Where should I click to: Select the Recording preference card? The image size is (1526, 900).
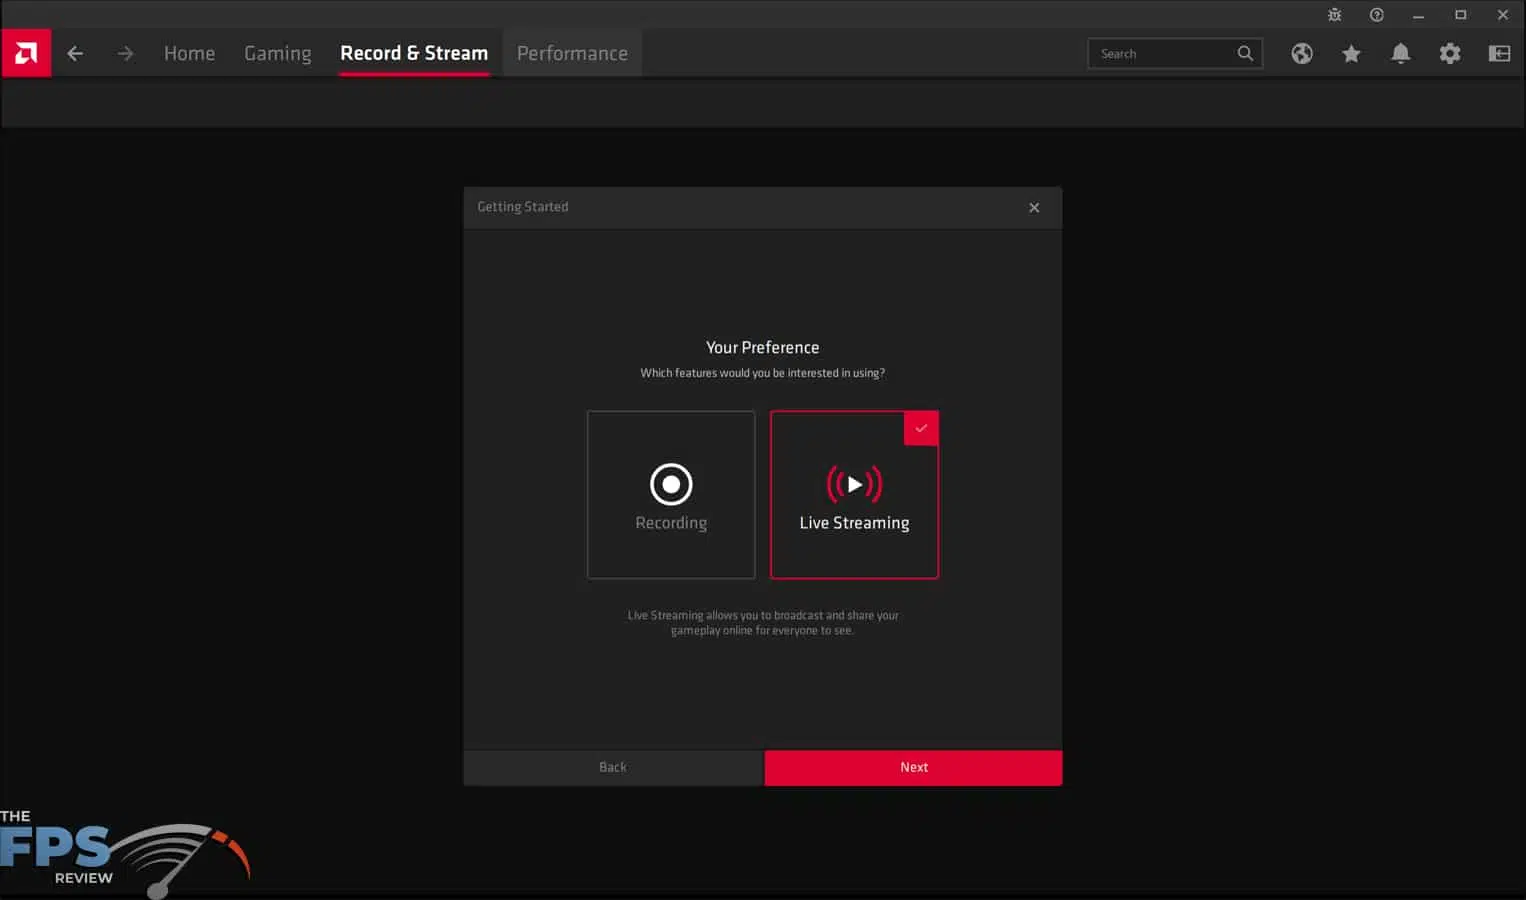point(671,494)
